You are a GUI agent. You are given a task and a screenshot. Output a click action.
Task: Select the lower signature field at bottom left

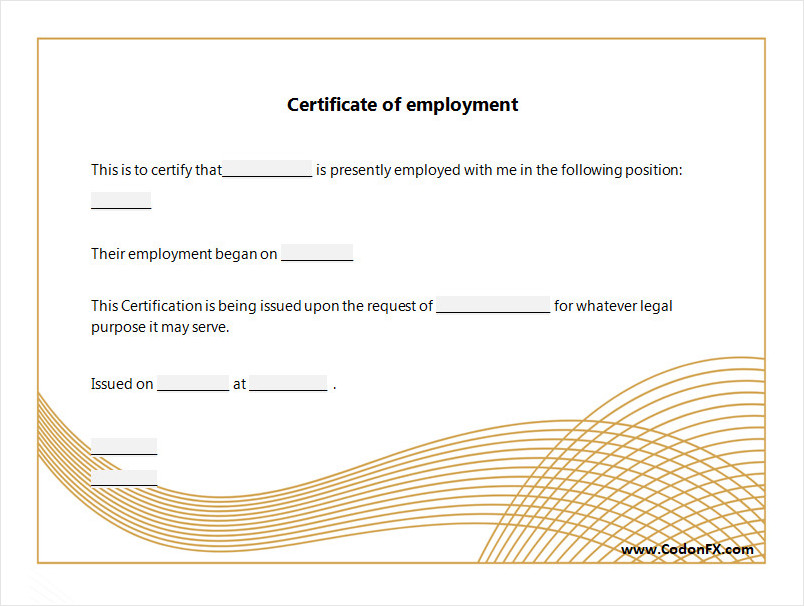click(124, 478)
